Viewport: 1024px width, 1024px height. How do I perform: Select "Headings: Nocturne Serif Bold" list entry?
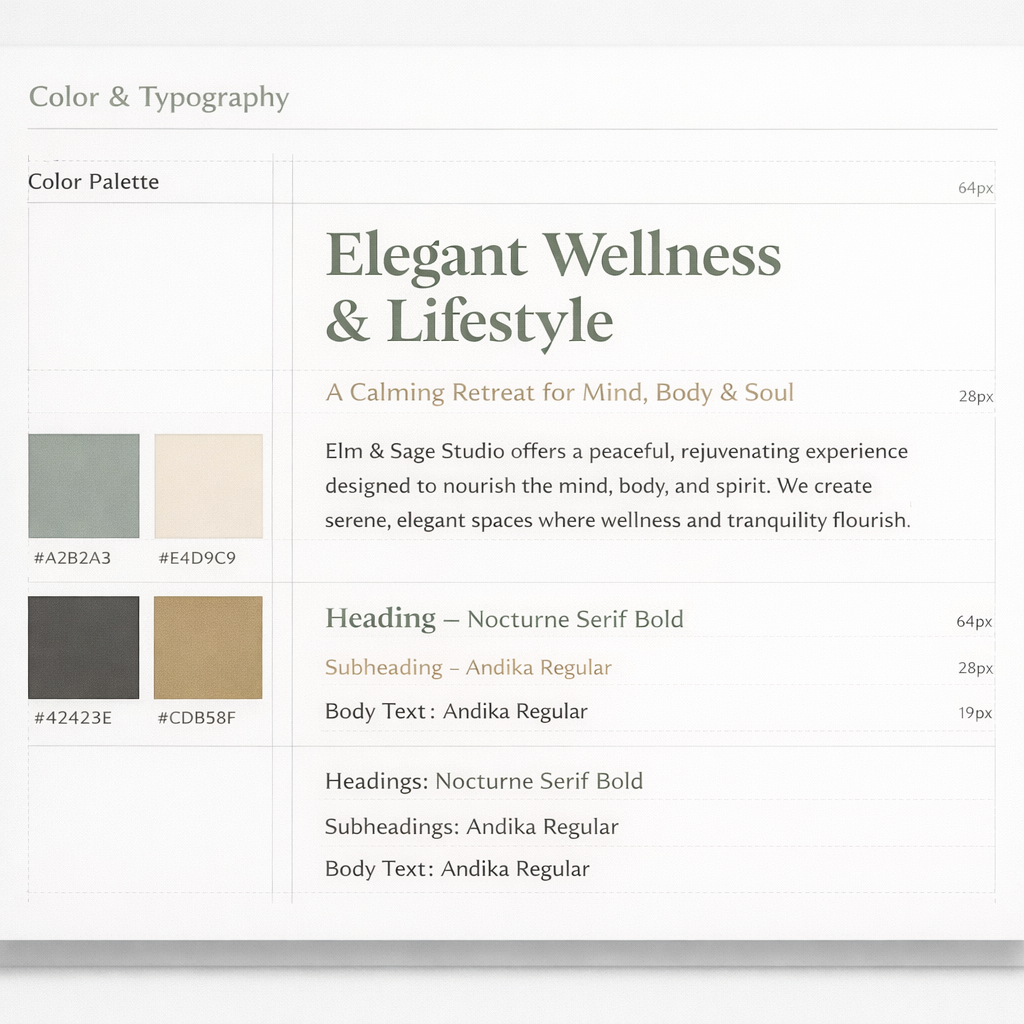[x=484, y=782]
